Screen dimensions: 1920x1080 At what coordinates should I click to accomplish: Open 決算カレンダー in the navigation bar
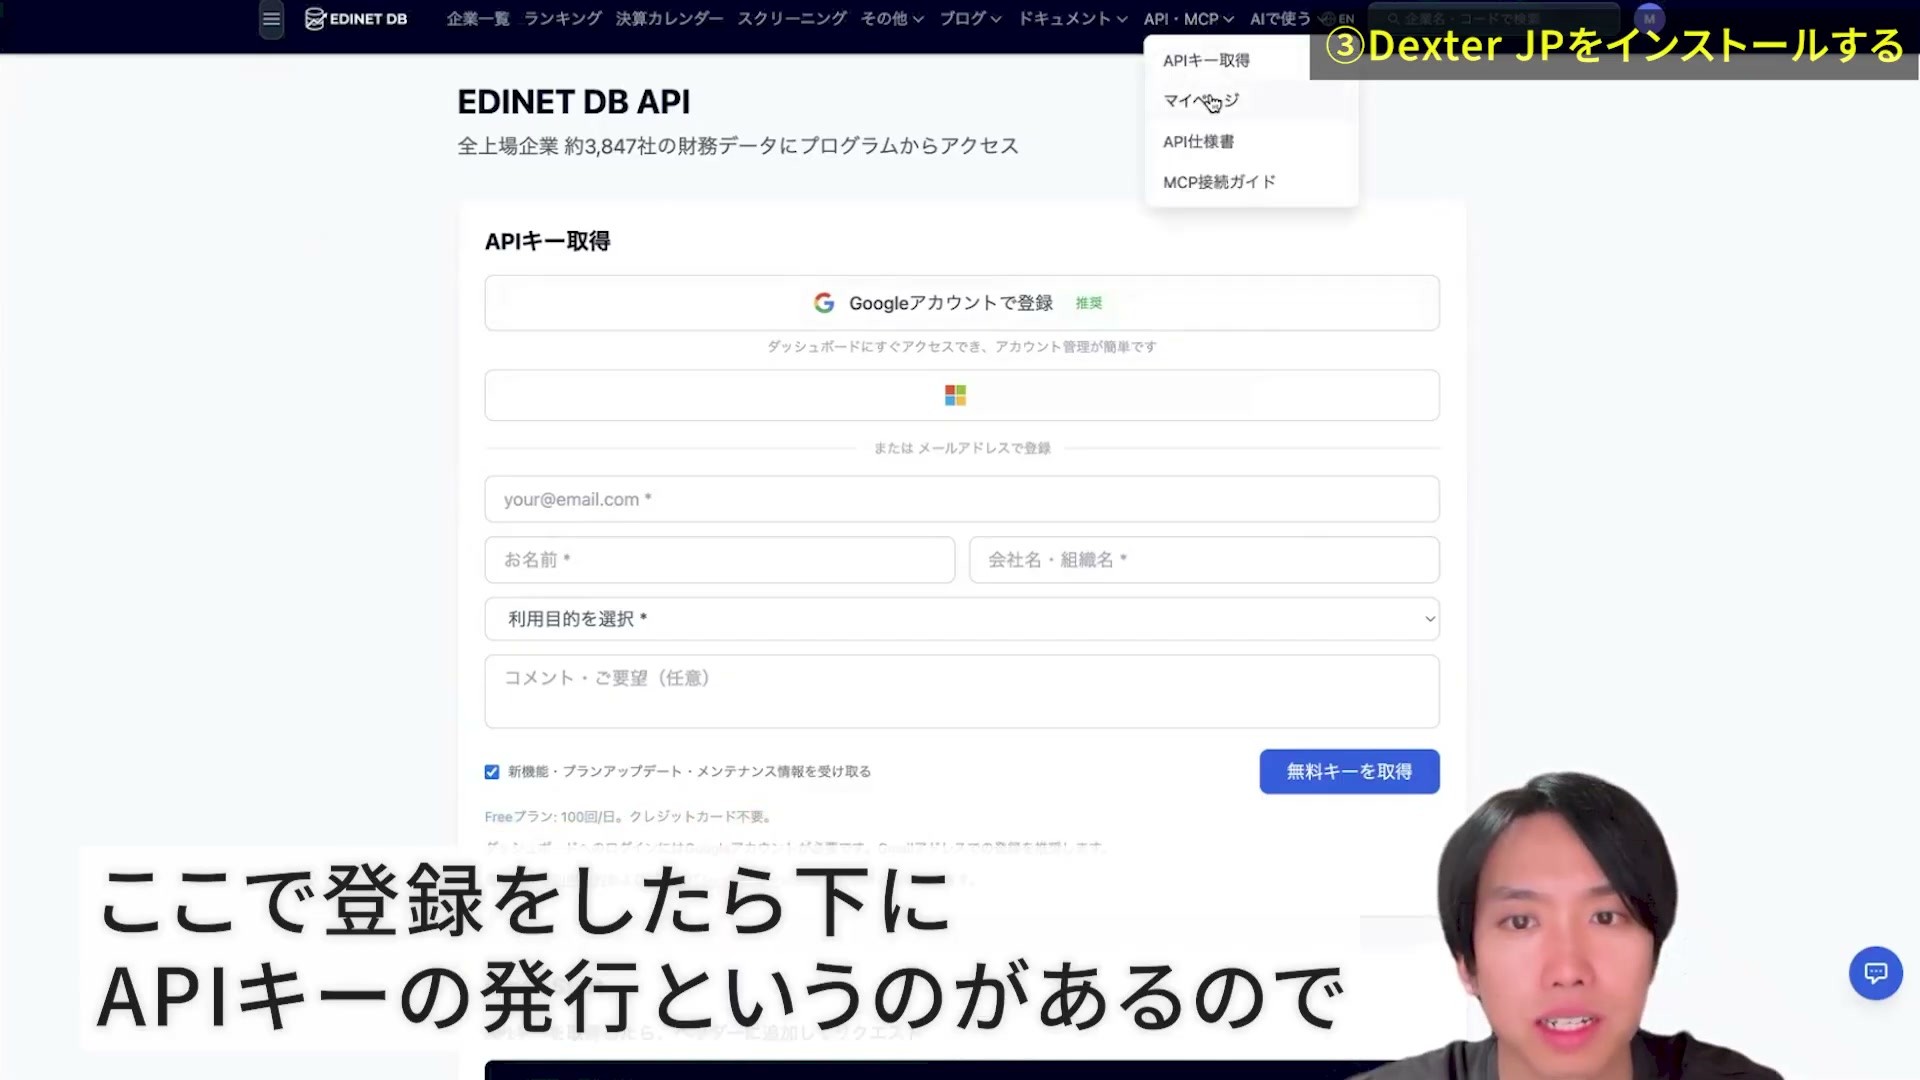(669, 19)
